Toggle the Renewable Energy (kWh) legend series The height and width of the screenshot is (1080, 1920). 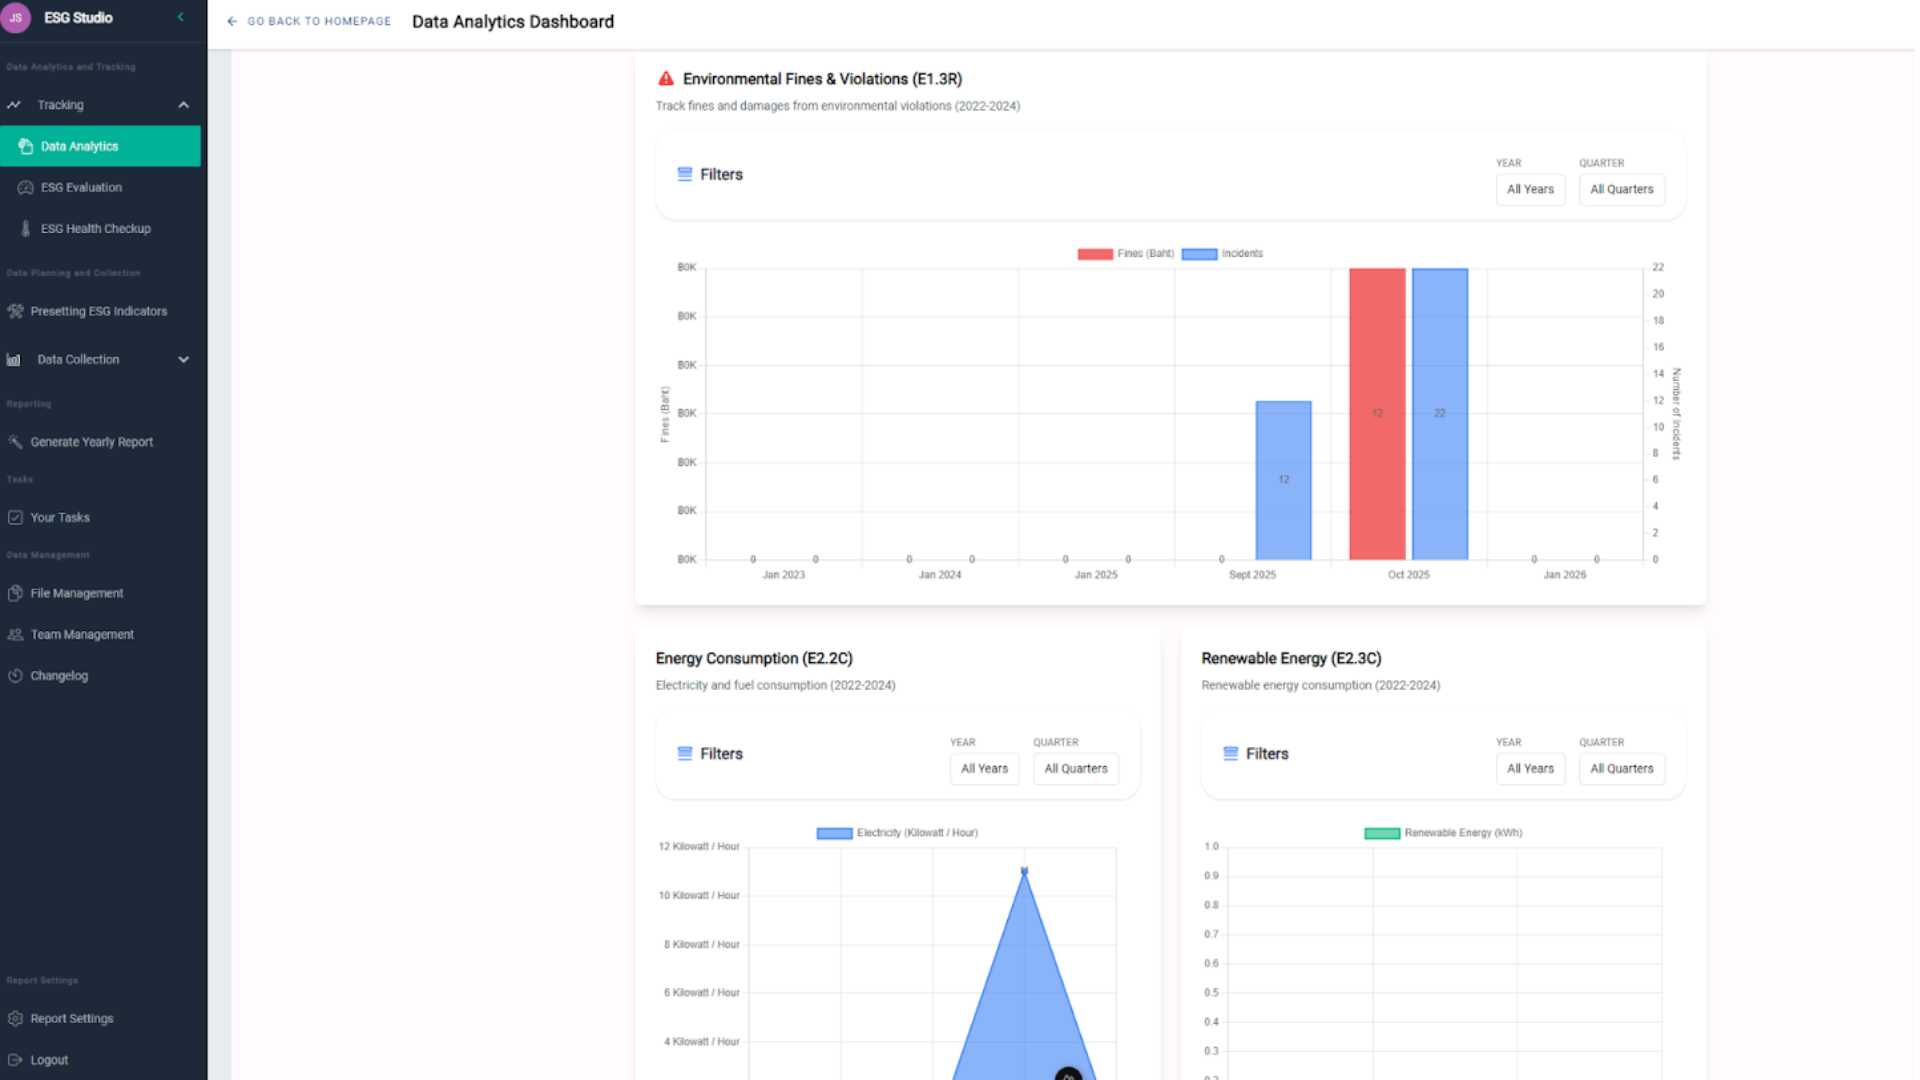pos(1443,833)
